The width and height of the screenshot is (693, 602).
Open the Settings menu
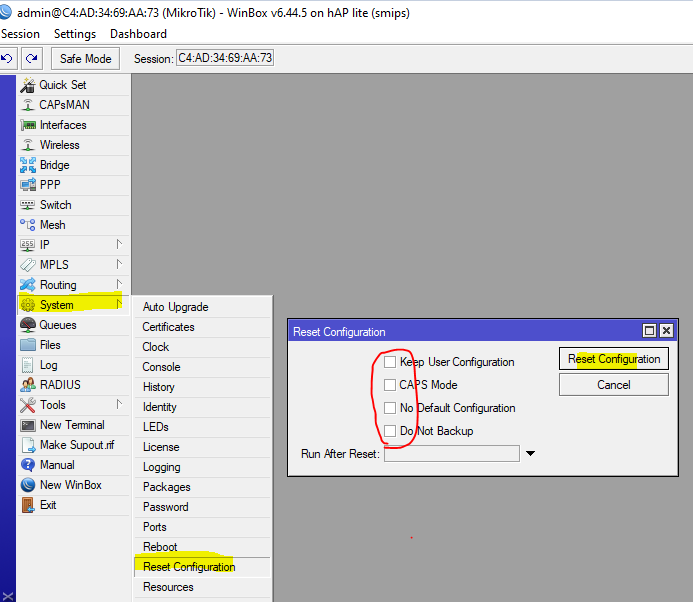[75, 34]
